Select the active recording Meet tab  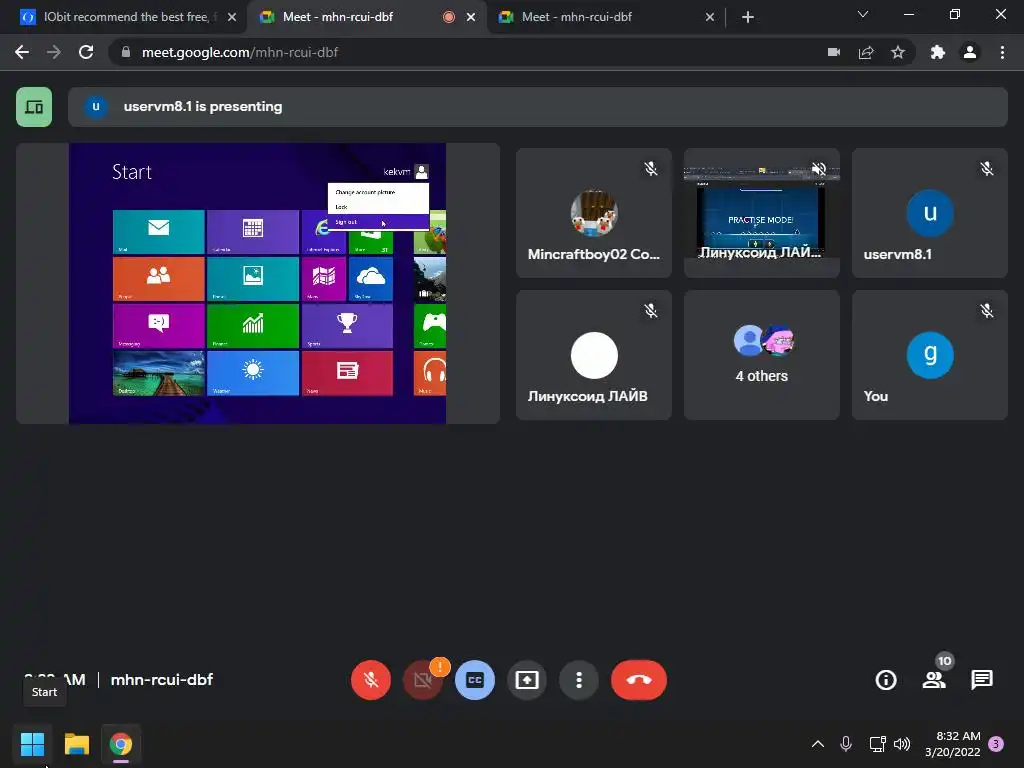point(366,17)
